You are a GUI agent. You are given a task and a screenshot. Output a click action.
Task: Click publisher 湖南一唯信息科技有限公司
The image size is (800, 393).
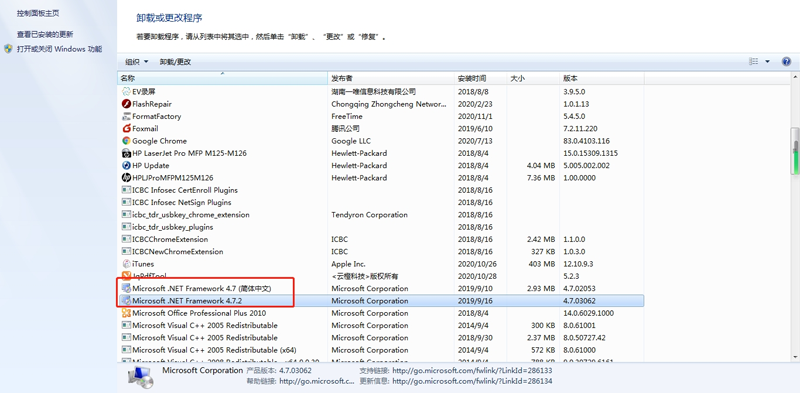(x=373, y=92)
